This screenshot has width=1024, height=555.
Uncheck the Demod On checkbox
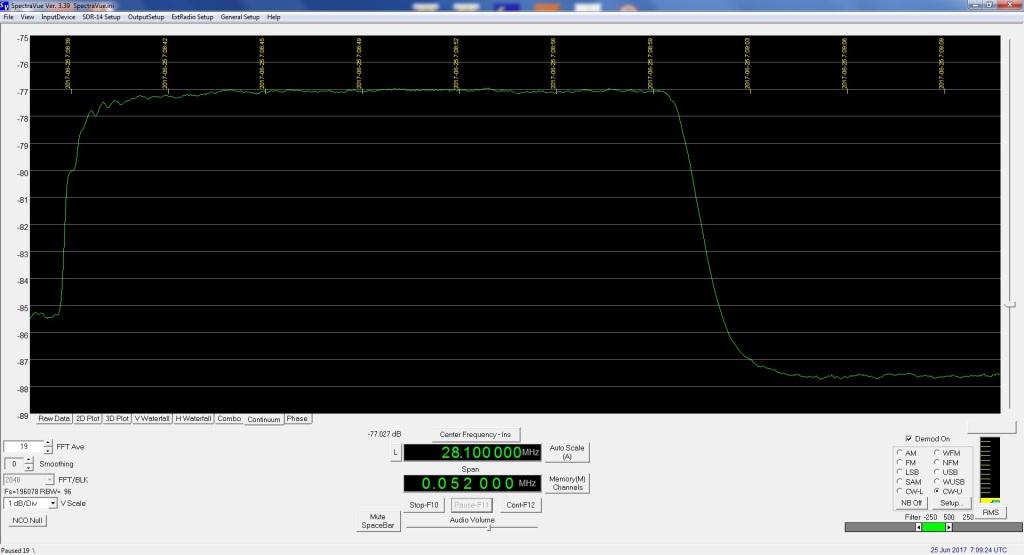coord(908,439)
